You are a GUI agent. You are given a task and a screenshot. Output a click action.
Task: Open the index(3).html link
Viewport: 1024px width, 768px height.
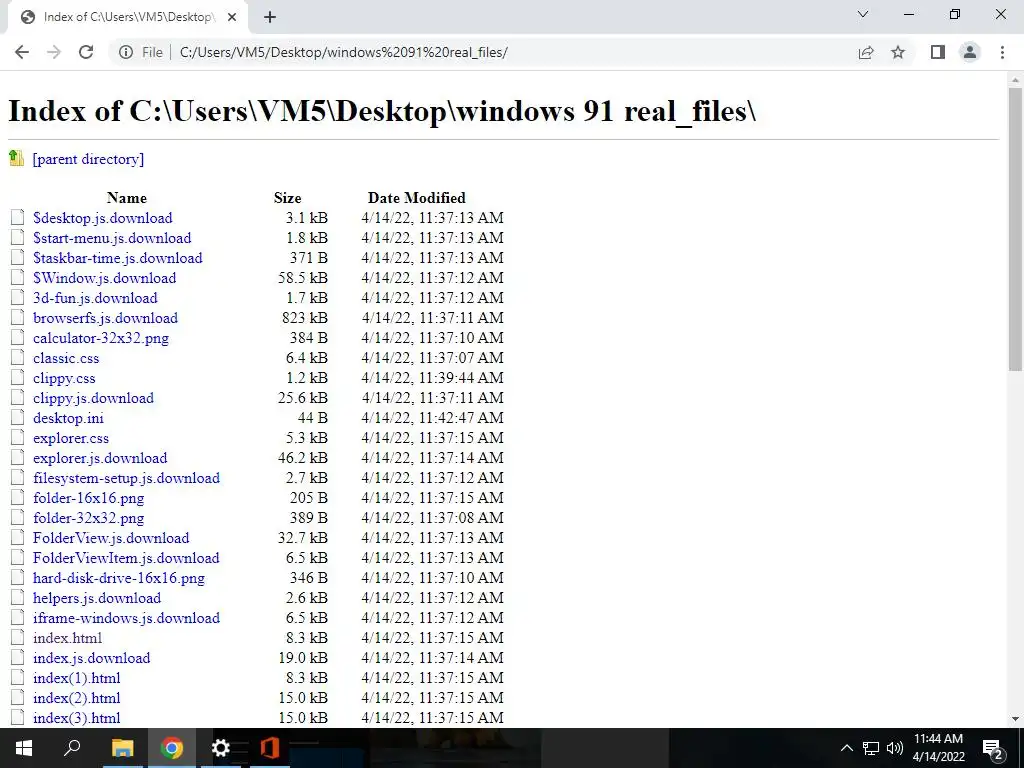[76, 718]
